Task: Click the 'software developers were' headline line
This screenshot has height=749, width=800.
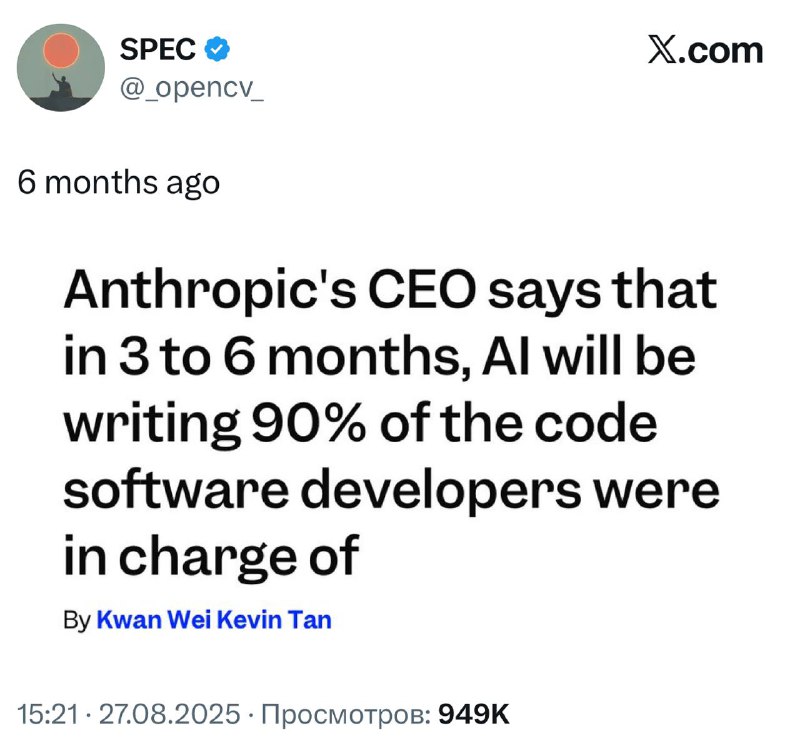Action: [x=391, y=490]
